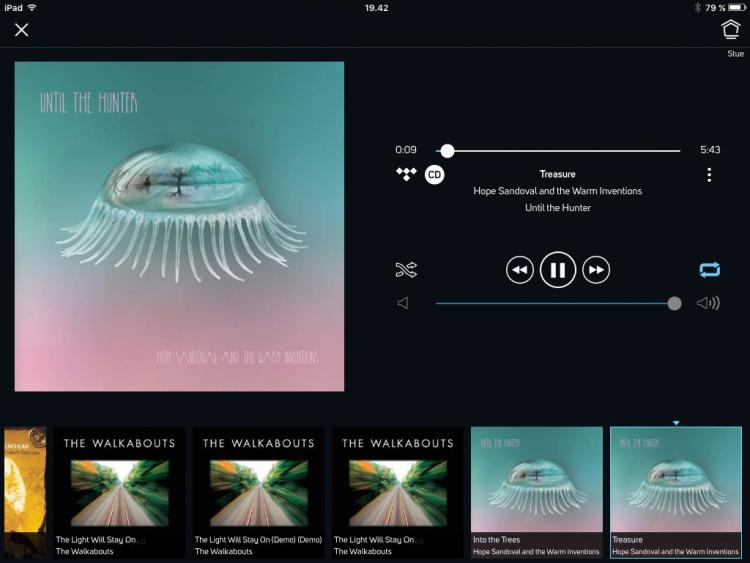Click the low volume speaker icon
This screenshot has width=750, height=563.
[x=403, y=303]
